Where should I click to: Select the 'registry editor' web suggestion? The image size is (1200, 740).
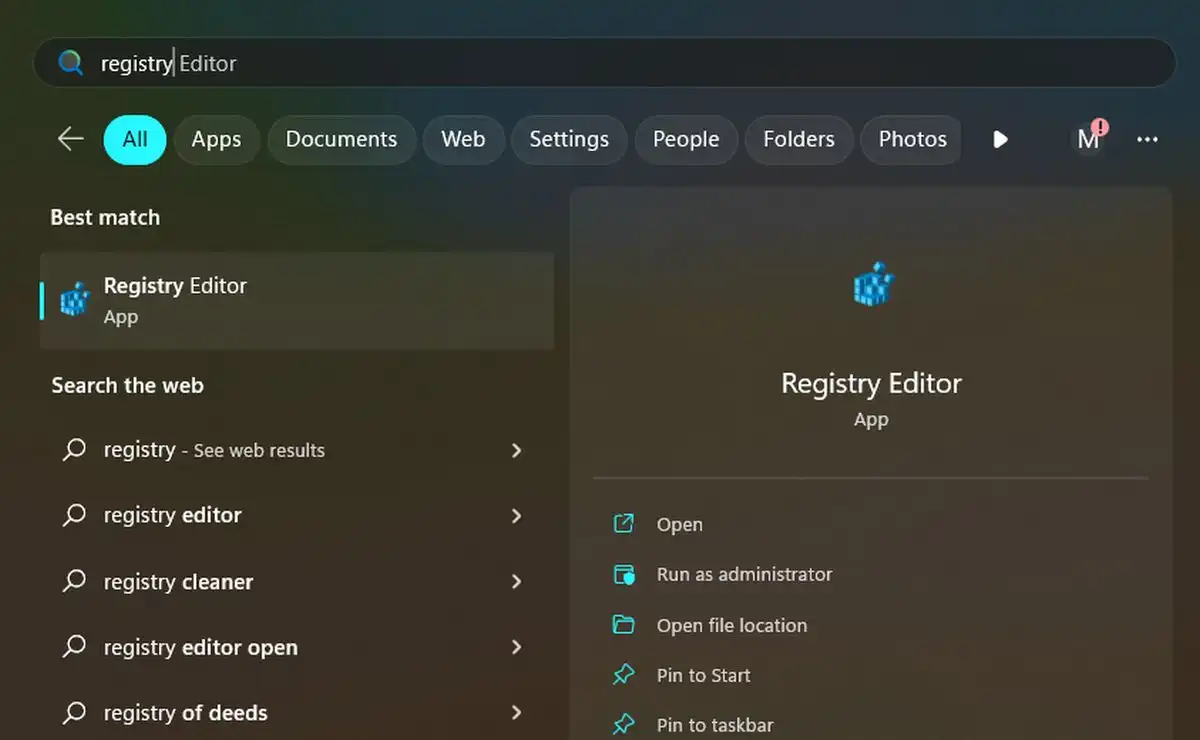click(295, 516)
